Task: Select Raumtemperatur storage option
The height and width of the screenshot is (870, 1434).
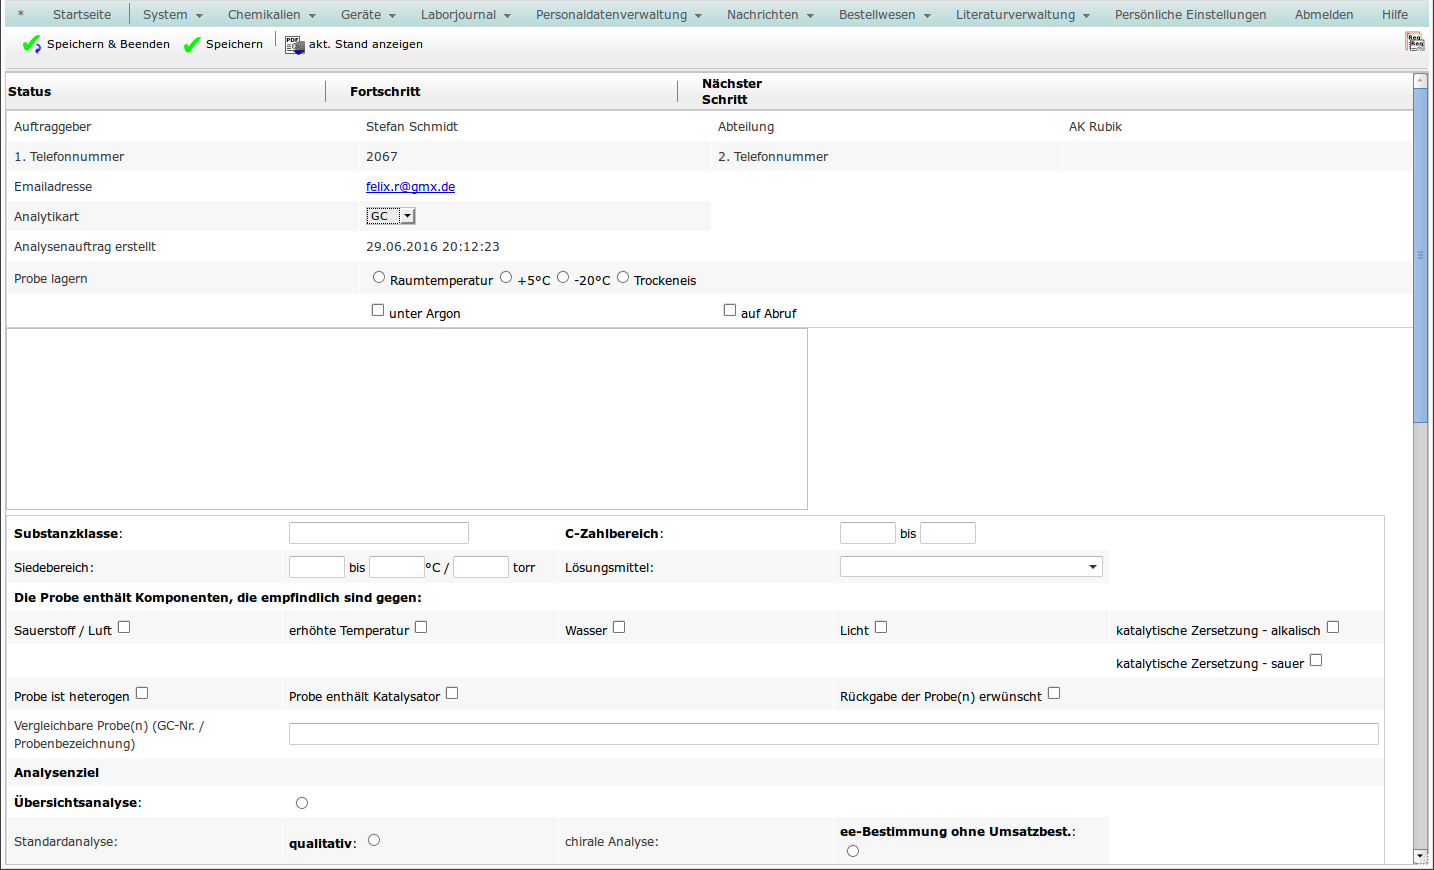Action: (379, 277)
